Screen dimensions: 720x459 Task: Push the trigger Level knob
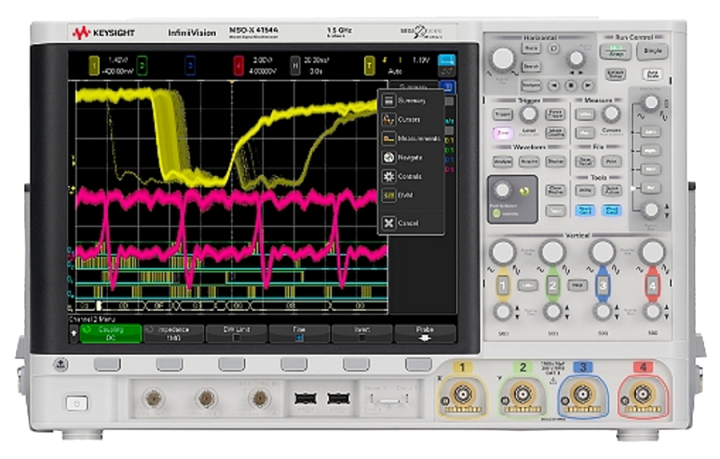pos(529,114)
